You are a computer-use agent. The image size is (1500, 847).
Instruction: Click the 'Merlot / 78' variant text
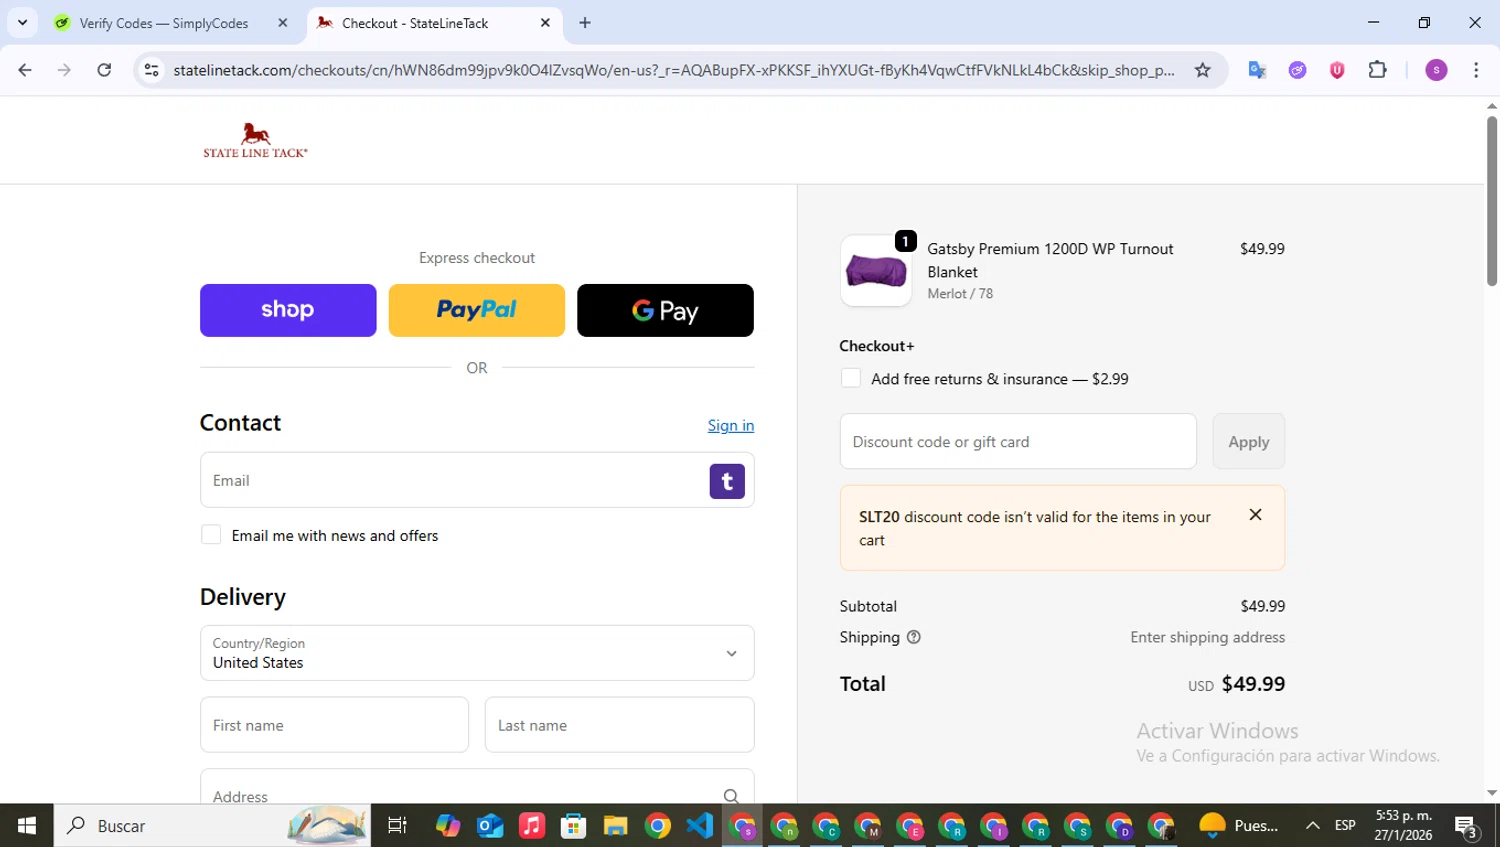(x=960, y=293)
